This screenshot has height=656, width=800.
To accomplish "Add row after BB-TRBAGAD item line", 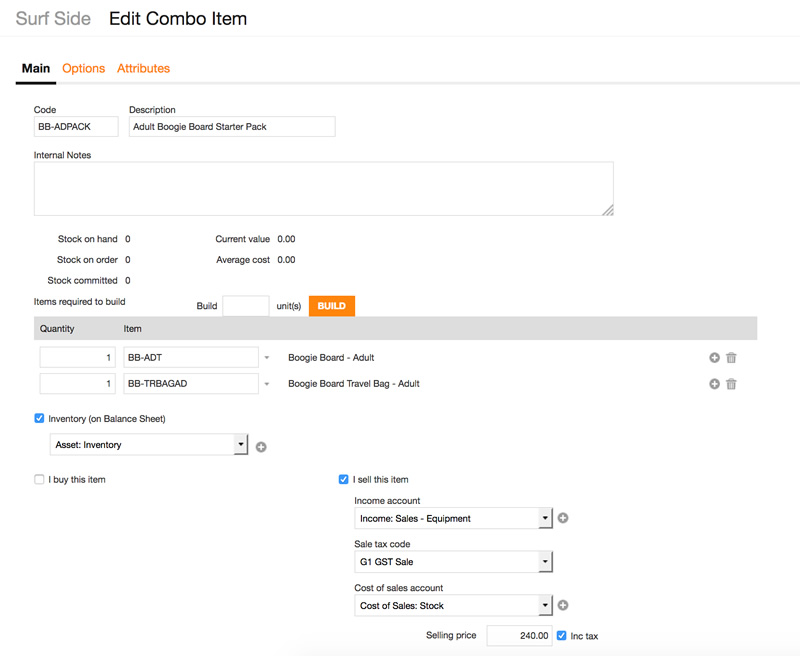I will (x=714, y=384).
